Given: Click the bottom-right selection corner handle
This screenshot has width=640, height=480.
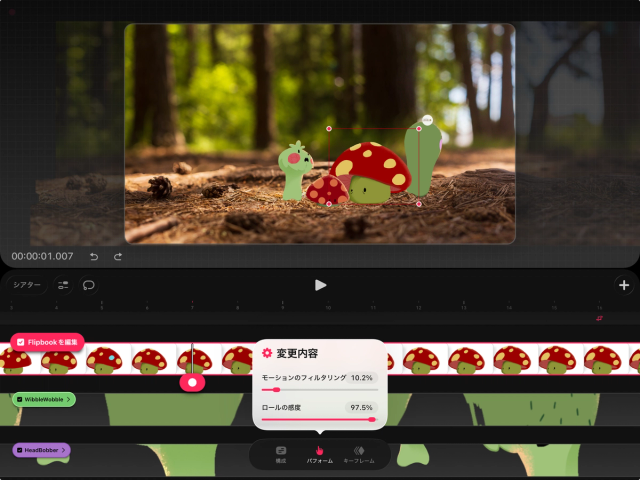Looking at the screenshot, I should click(x=419, y=204).
